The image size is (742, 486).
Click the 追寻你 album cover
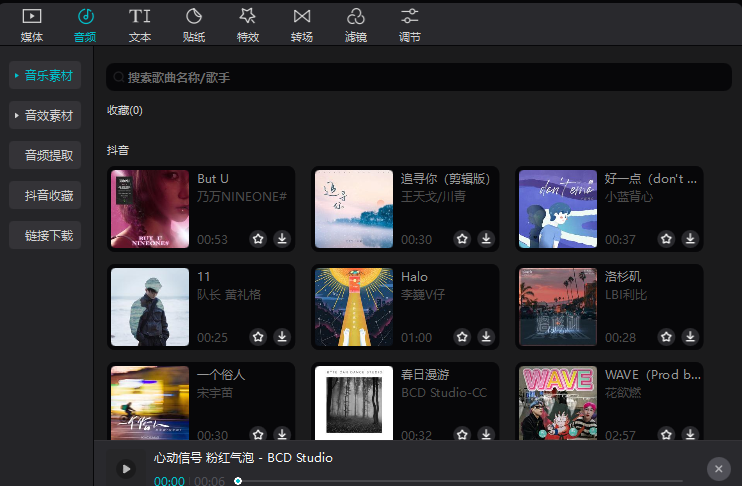354,209
